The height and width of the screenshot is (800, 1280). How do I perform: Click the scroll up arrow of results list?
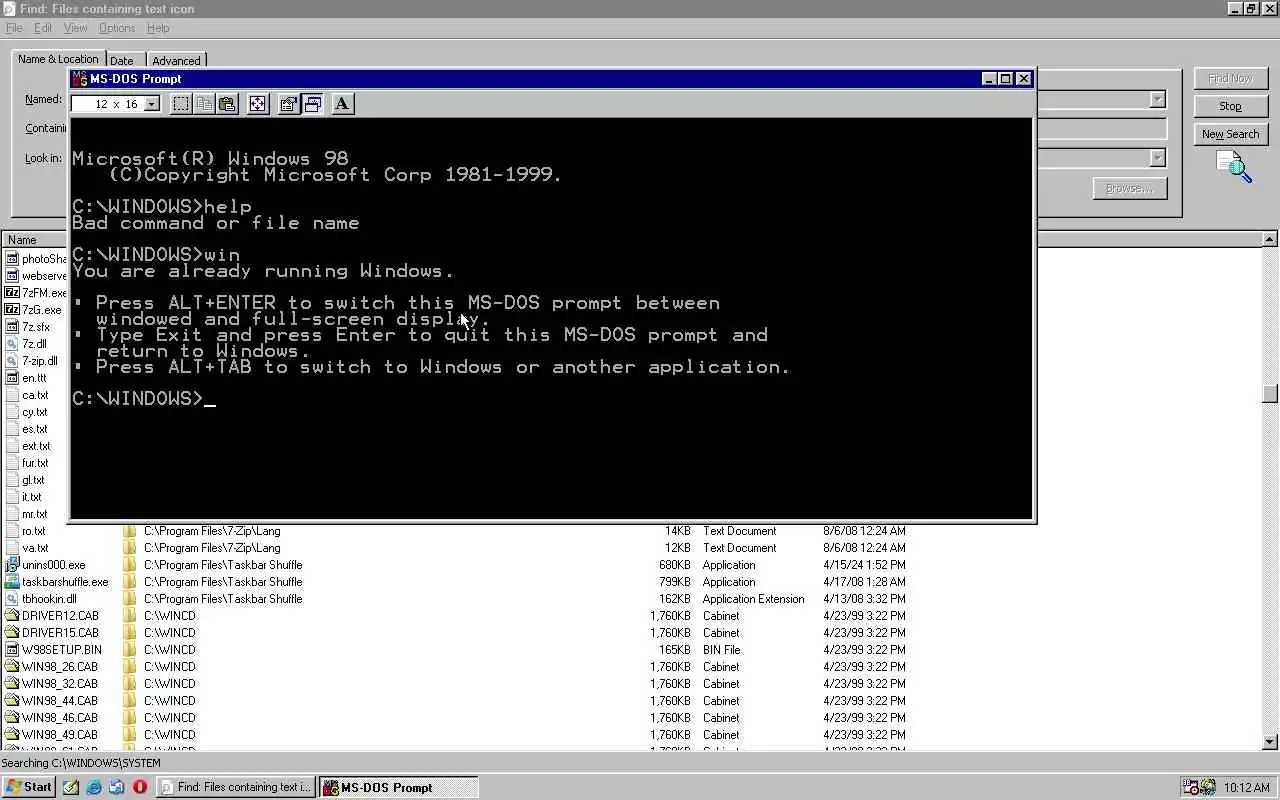(1270, 240)
